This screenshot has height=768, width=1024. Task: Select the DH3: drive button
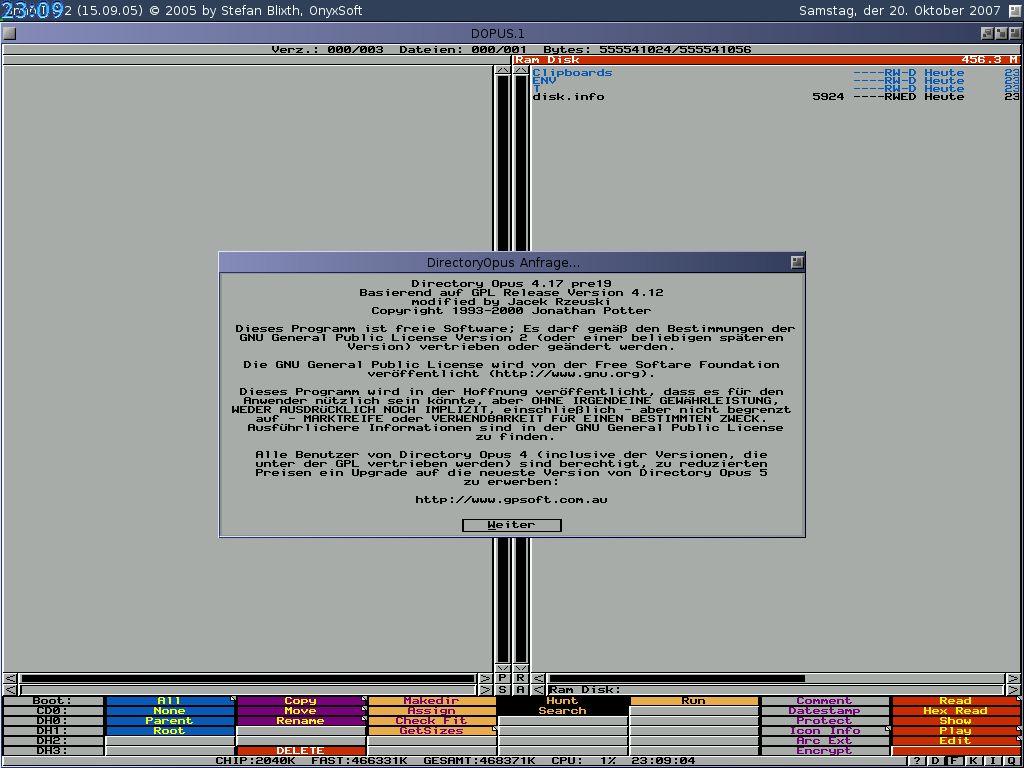tap(53, 751)
